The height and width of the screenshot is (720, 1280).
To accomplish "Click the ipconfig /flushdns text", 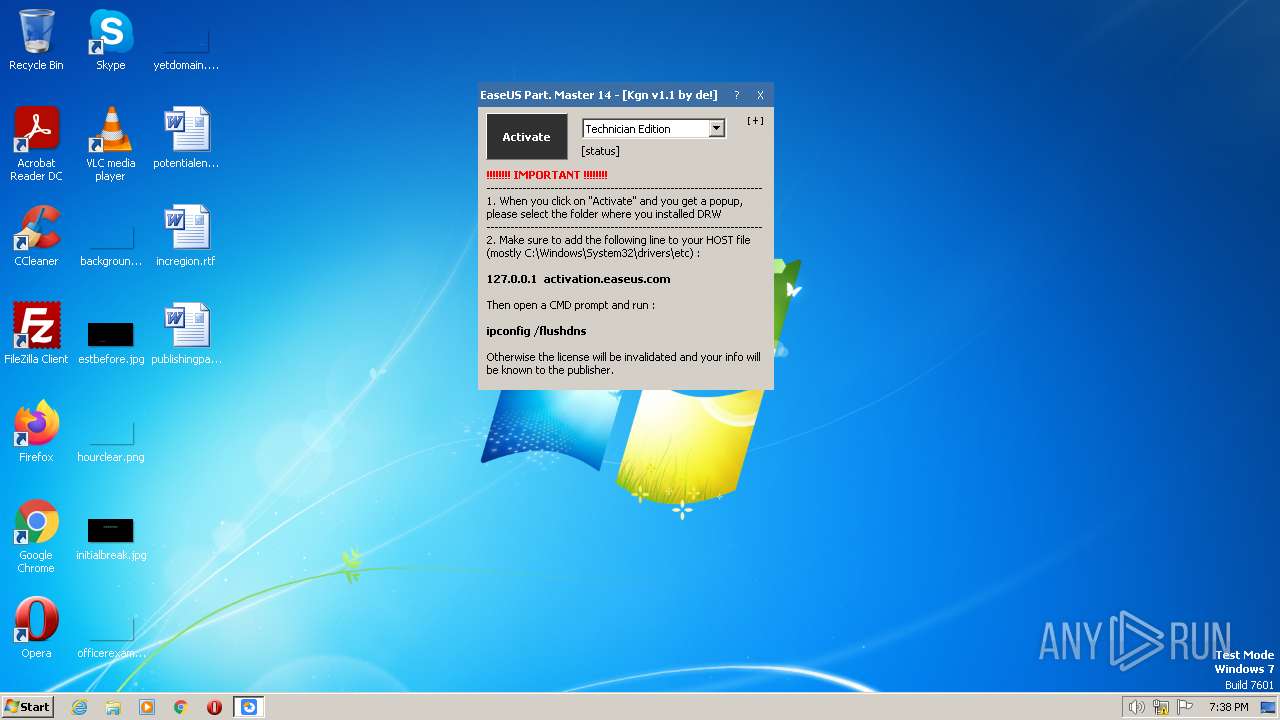I will [x=536, y=331].
